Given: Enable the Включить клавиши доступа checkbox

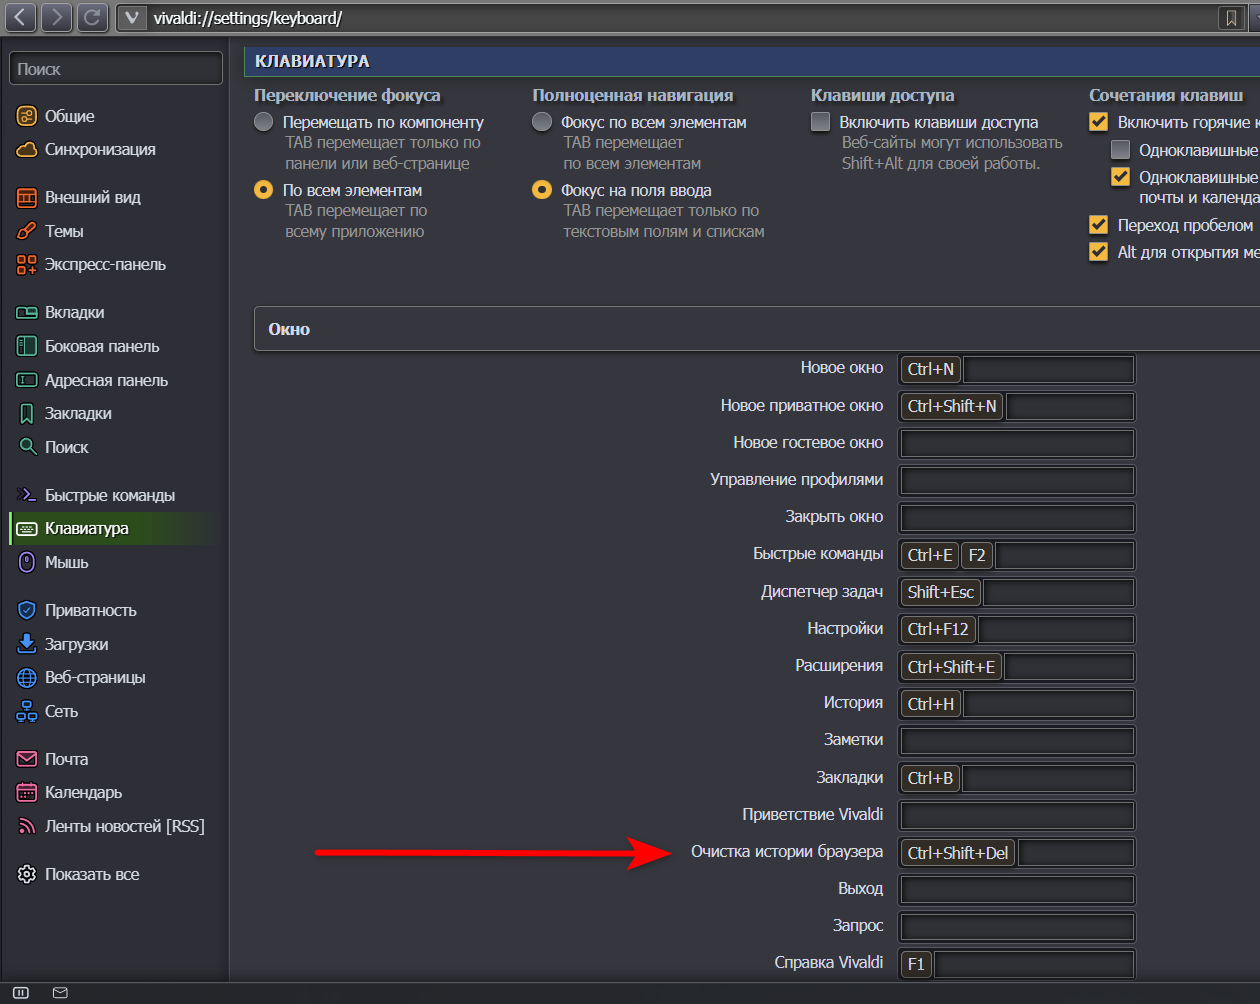Looking at the screenshot, I should click(821, 122).
